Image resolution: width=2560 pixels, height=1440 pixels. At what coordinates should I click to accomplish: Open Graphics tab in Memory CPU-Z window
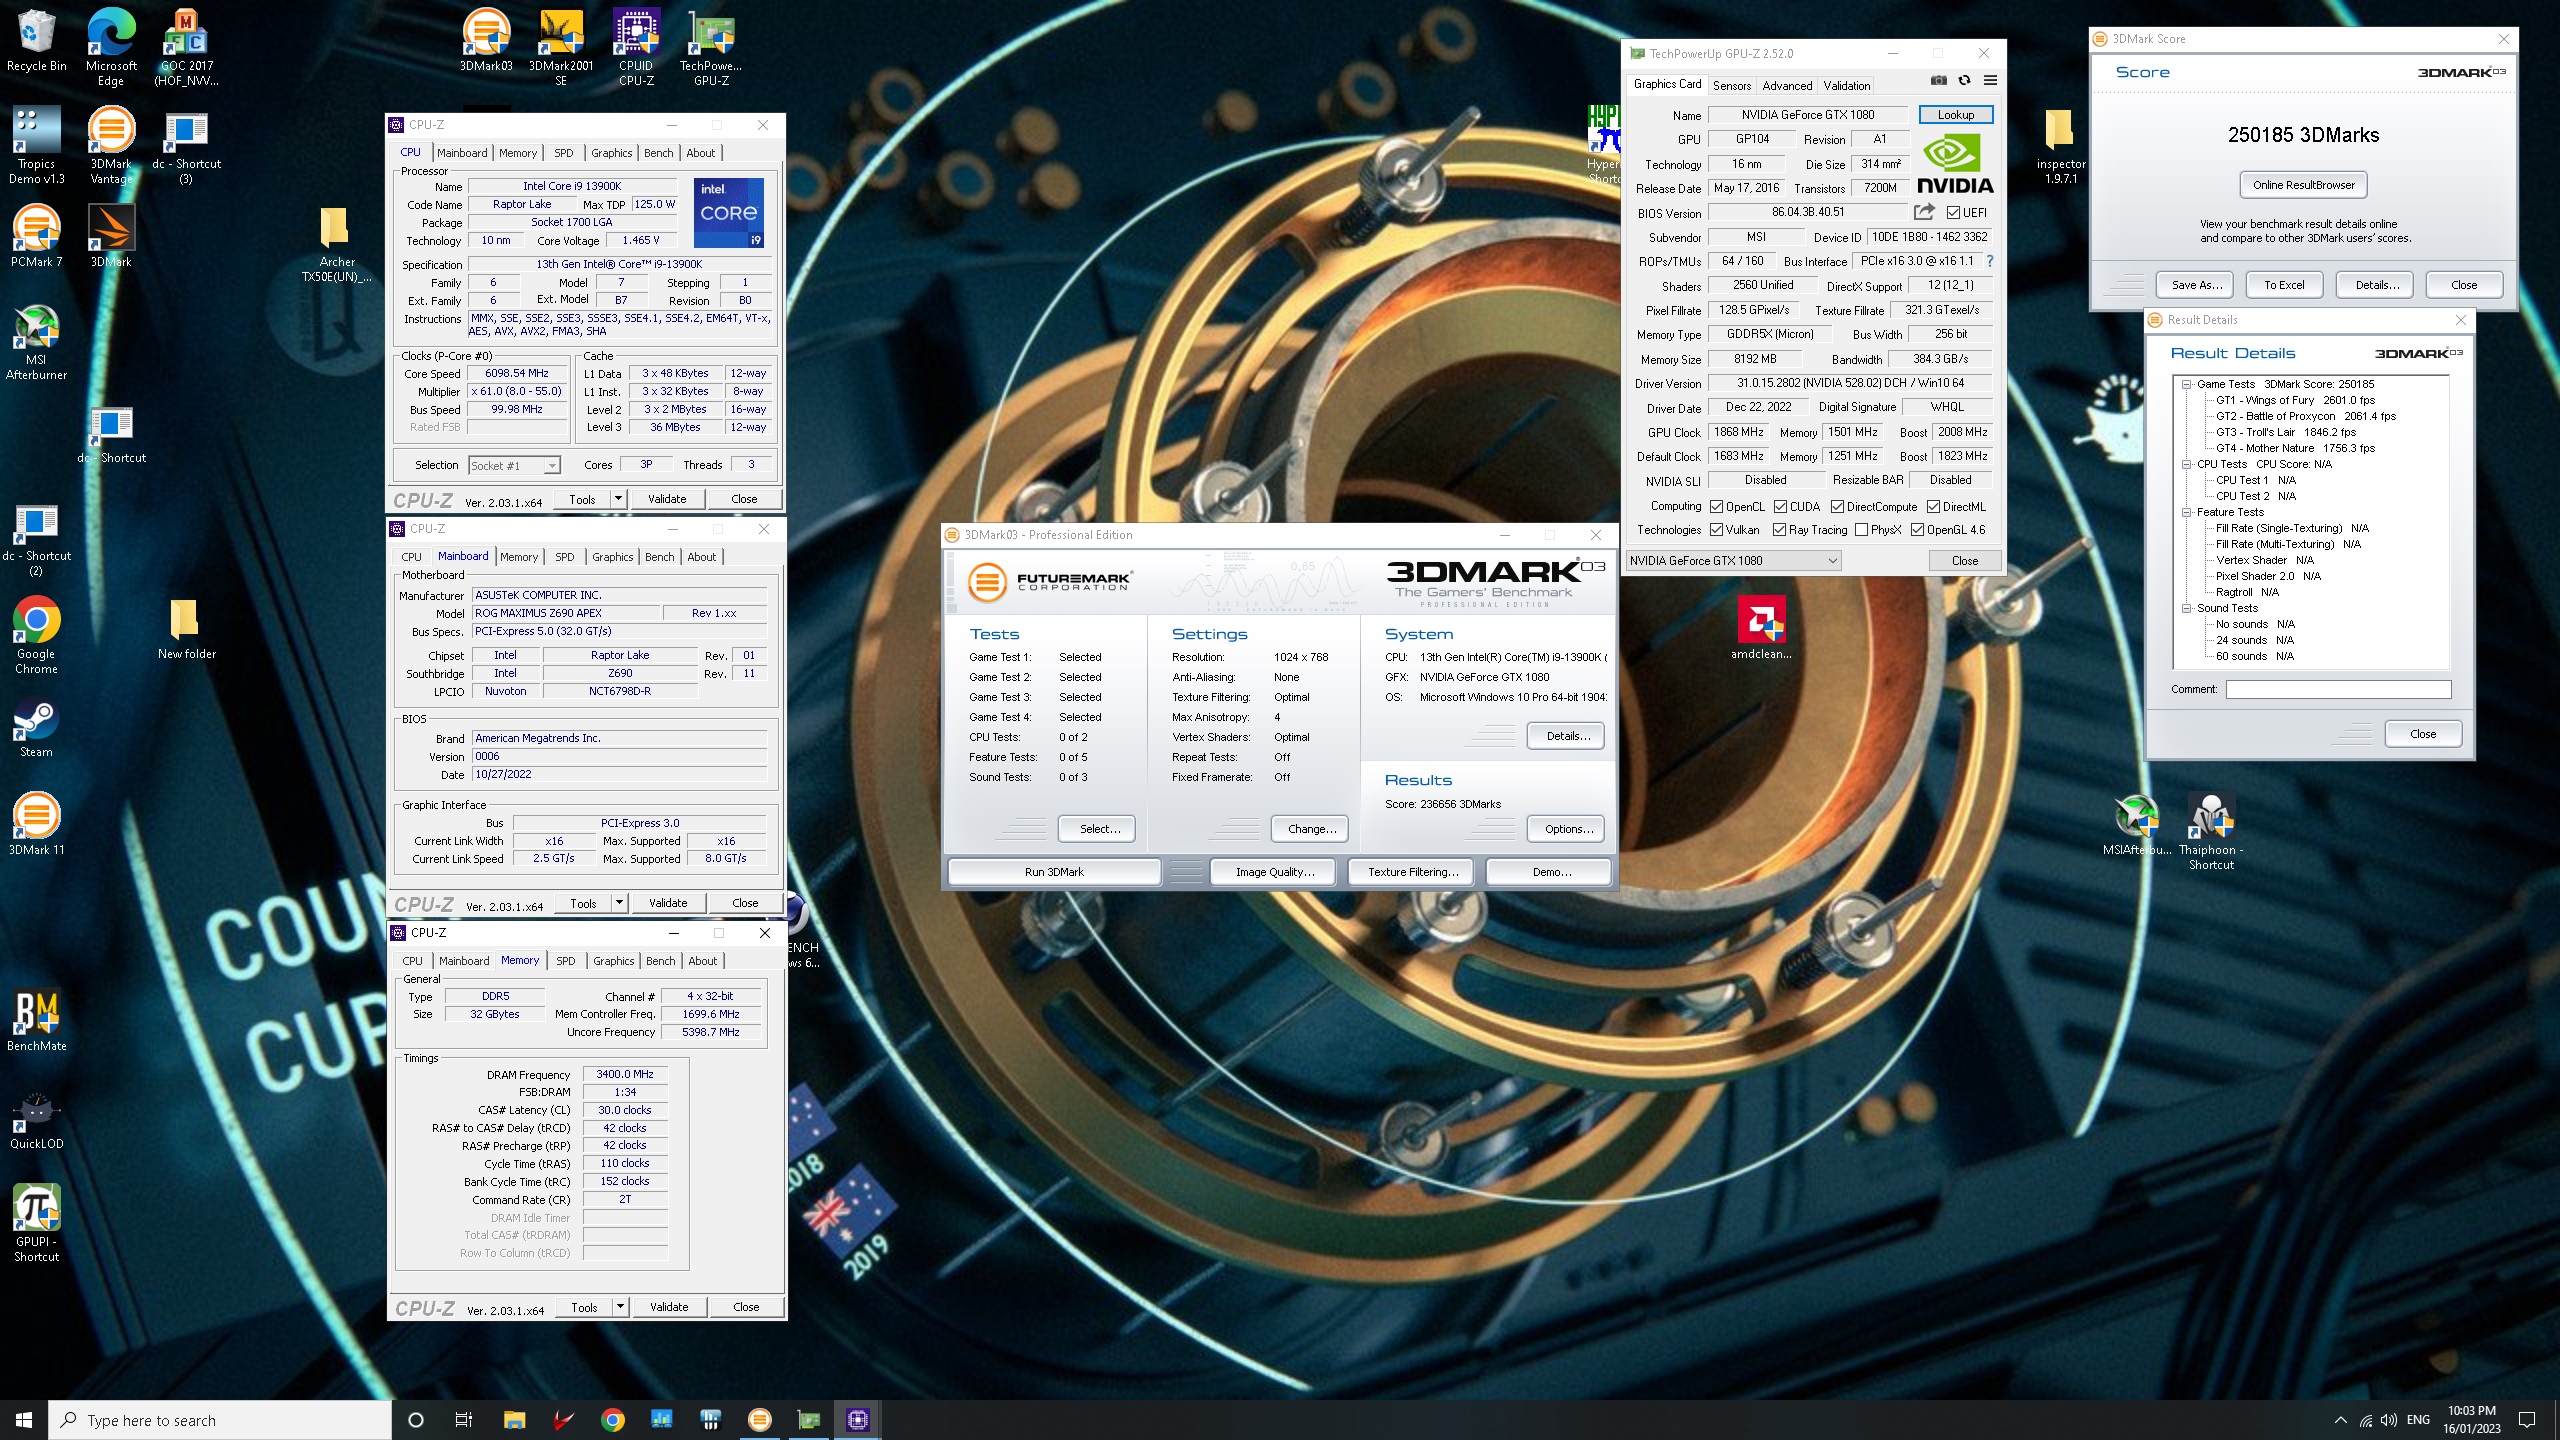(613, 961)
